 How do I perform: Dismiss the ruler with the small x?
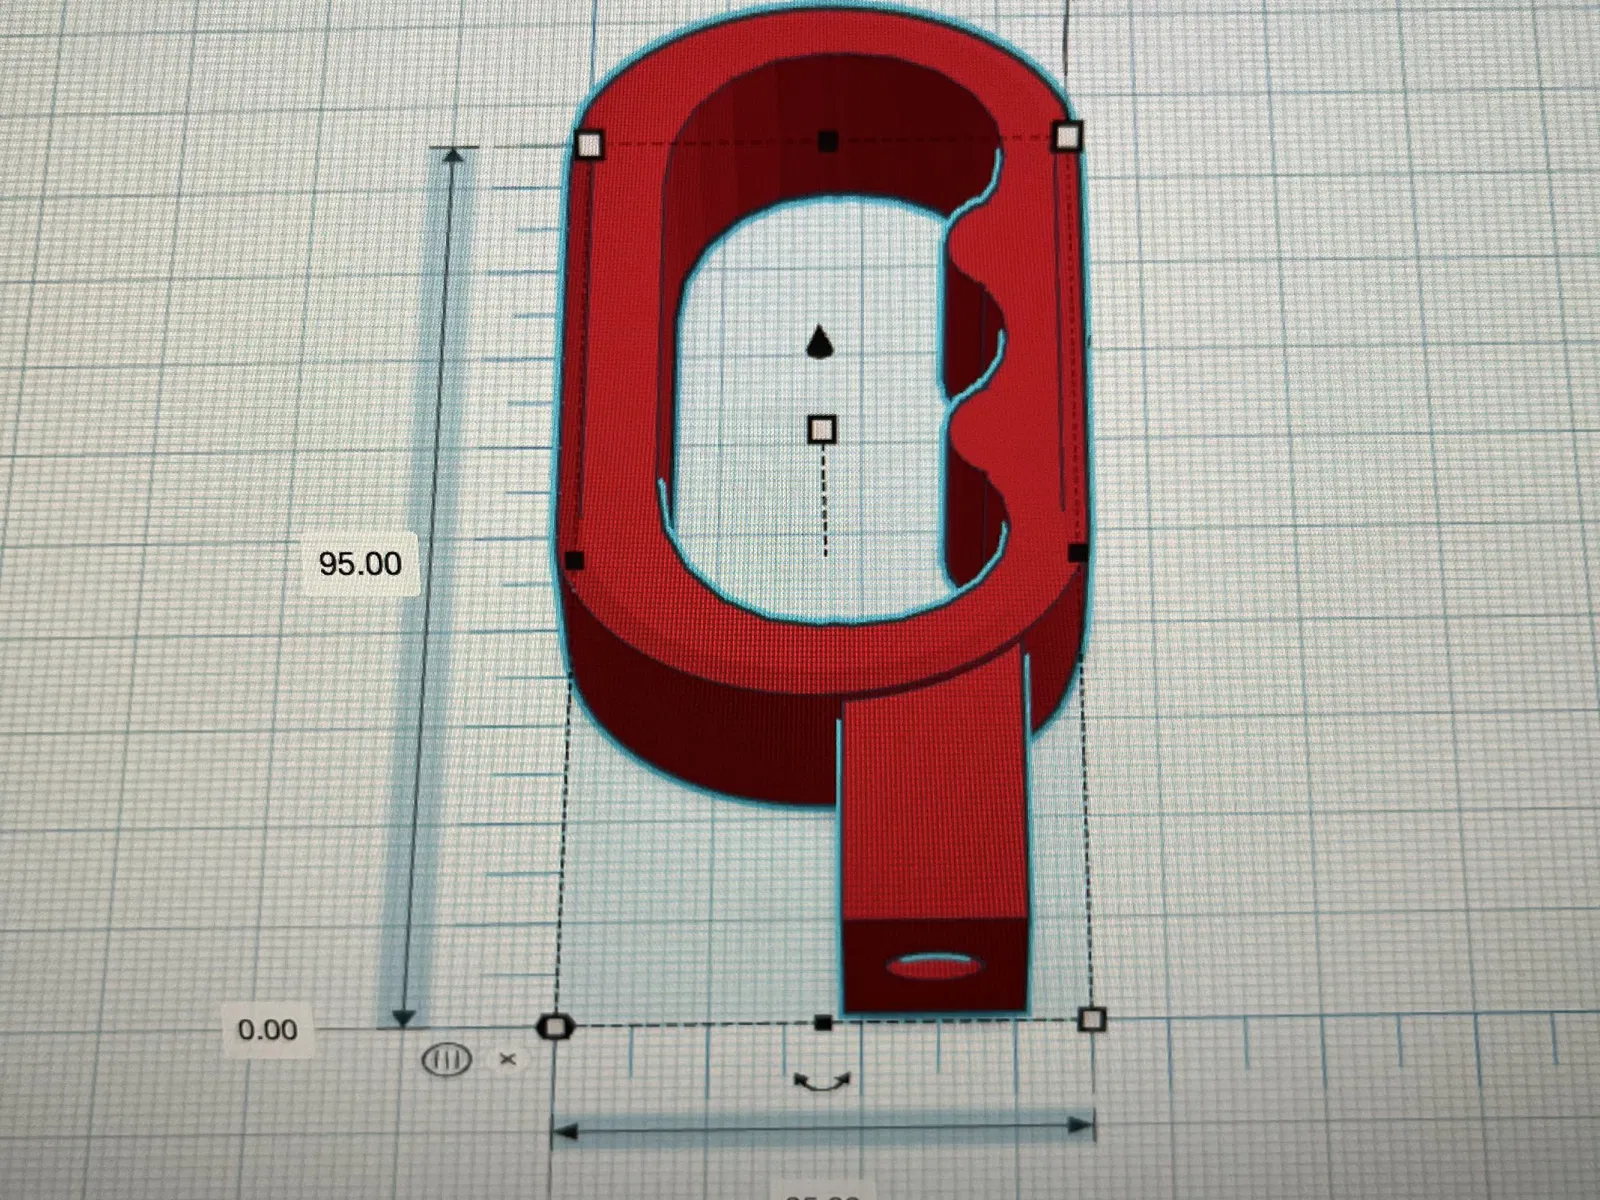pyautogui.click(x=507, y=1058)
